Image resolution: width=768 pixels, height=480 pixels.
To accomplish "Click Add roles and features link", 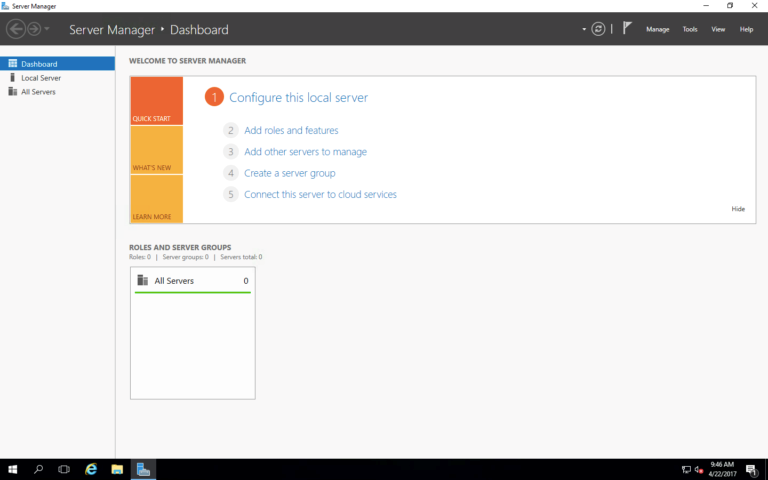I will click(x=291, y=130).
